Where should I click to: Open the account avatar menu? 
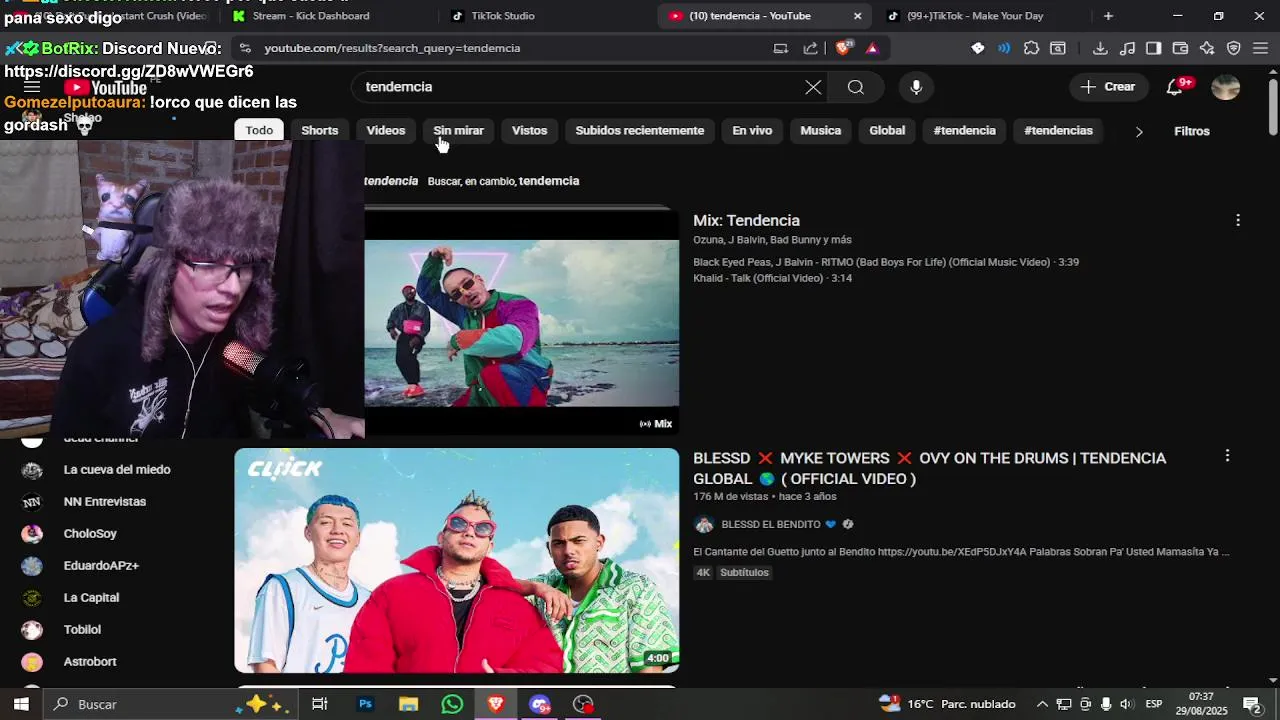(x=1225, y=87)
